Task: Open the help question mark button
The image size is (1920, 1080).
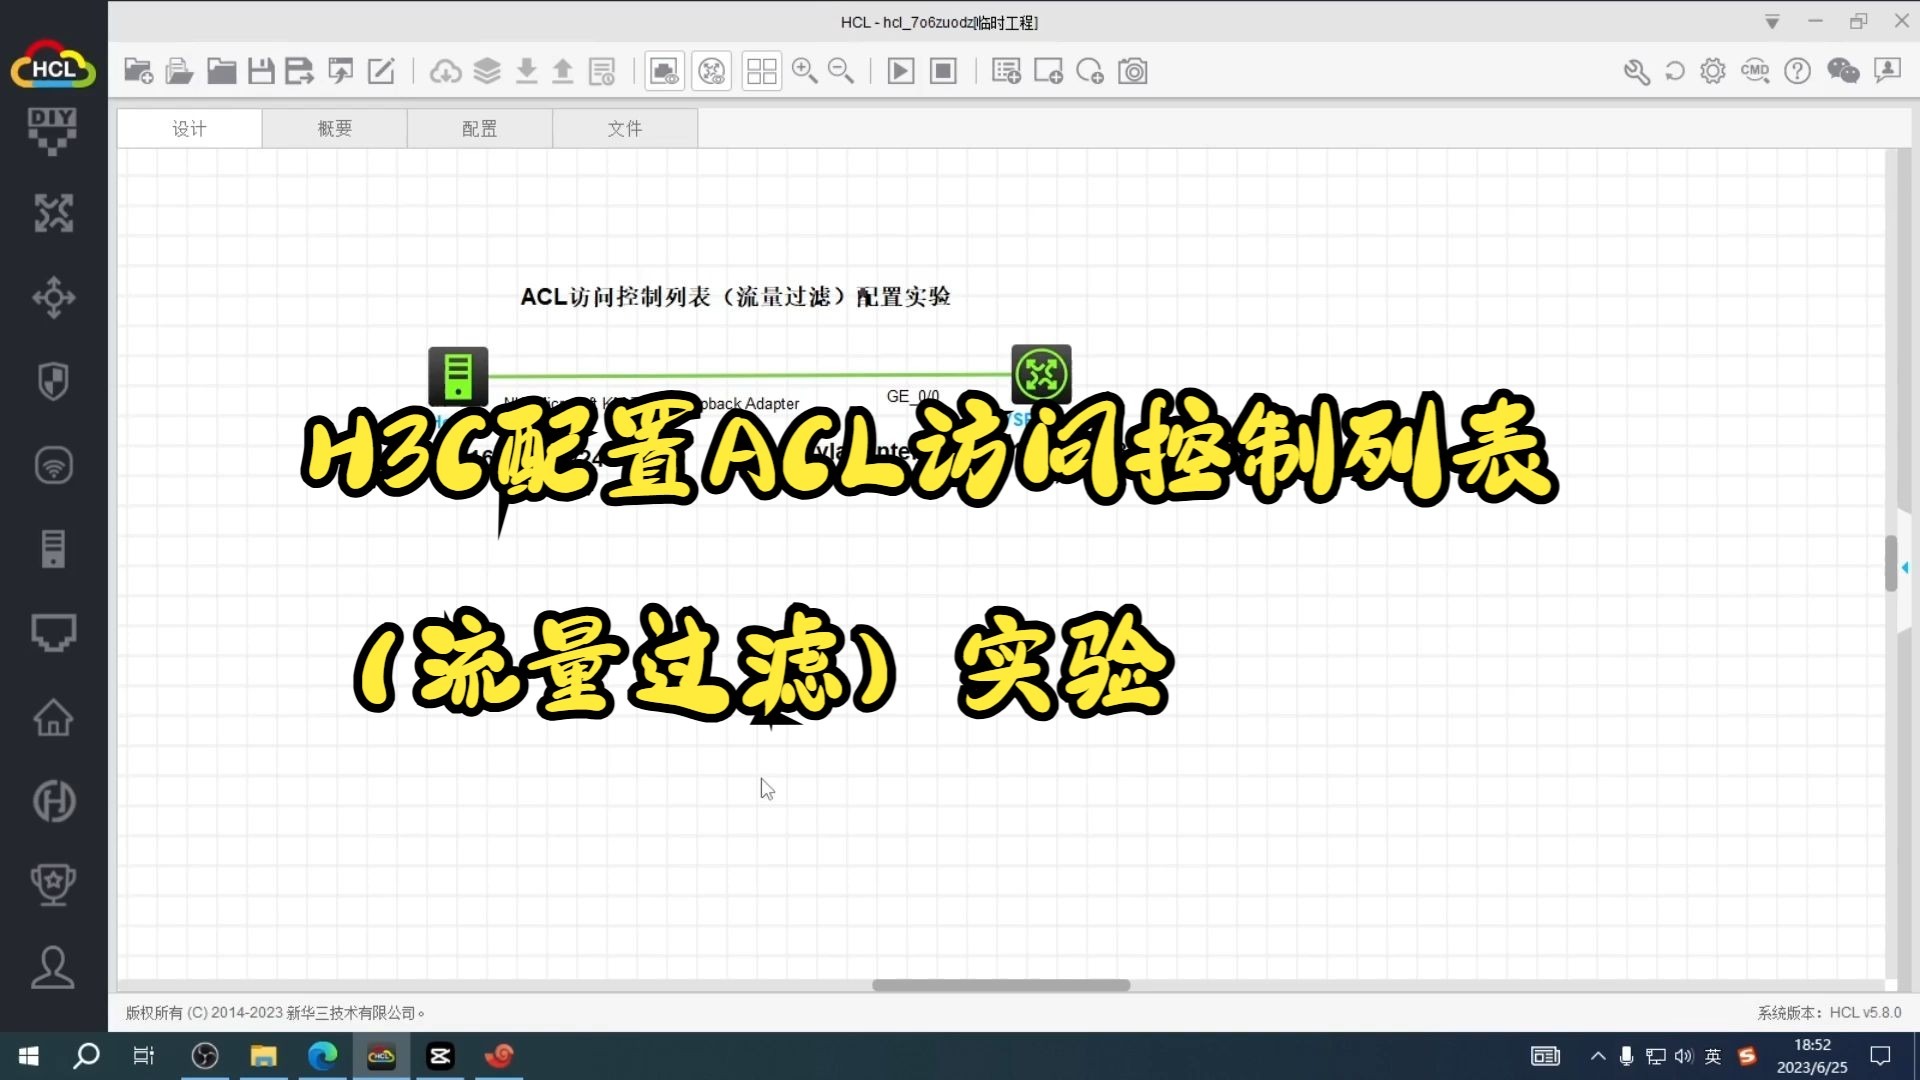Action: pos(1798,71)
